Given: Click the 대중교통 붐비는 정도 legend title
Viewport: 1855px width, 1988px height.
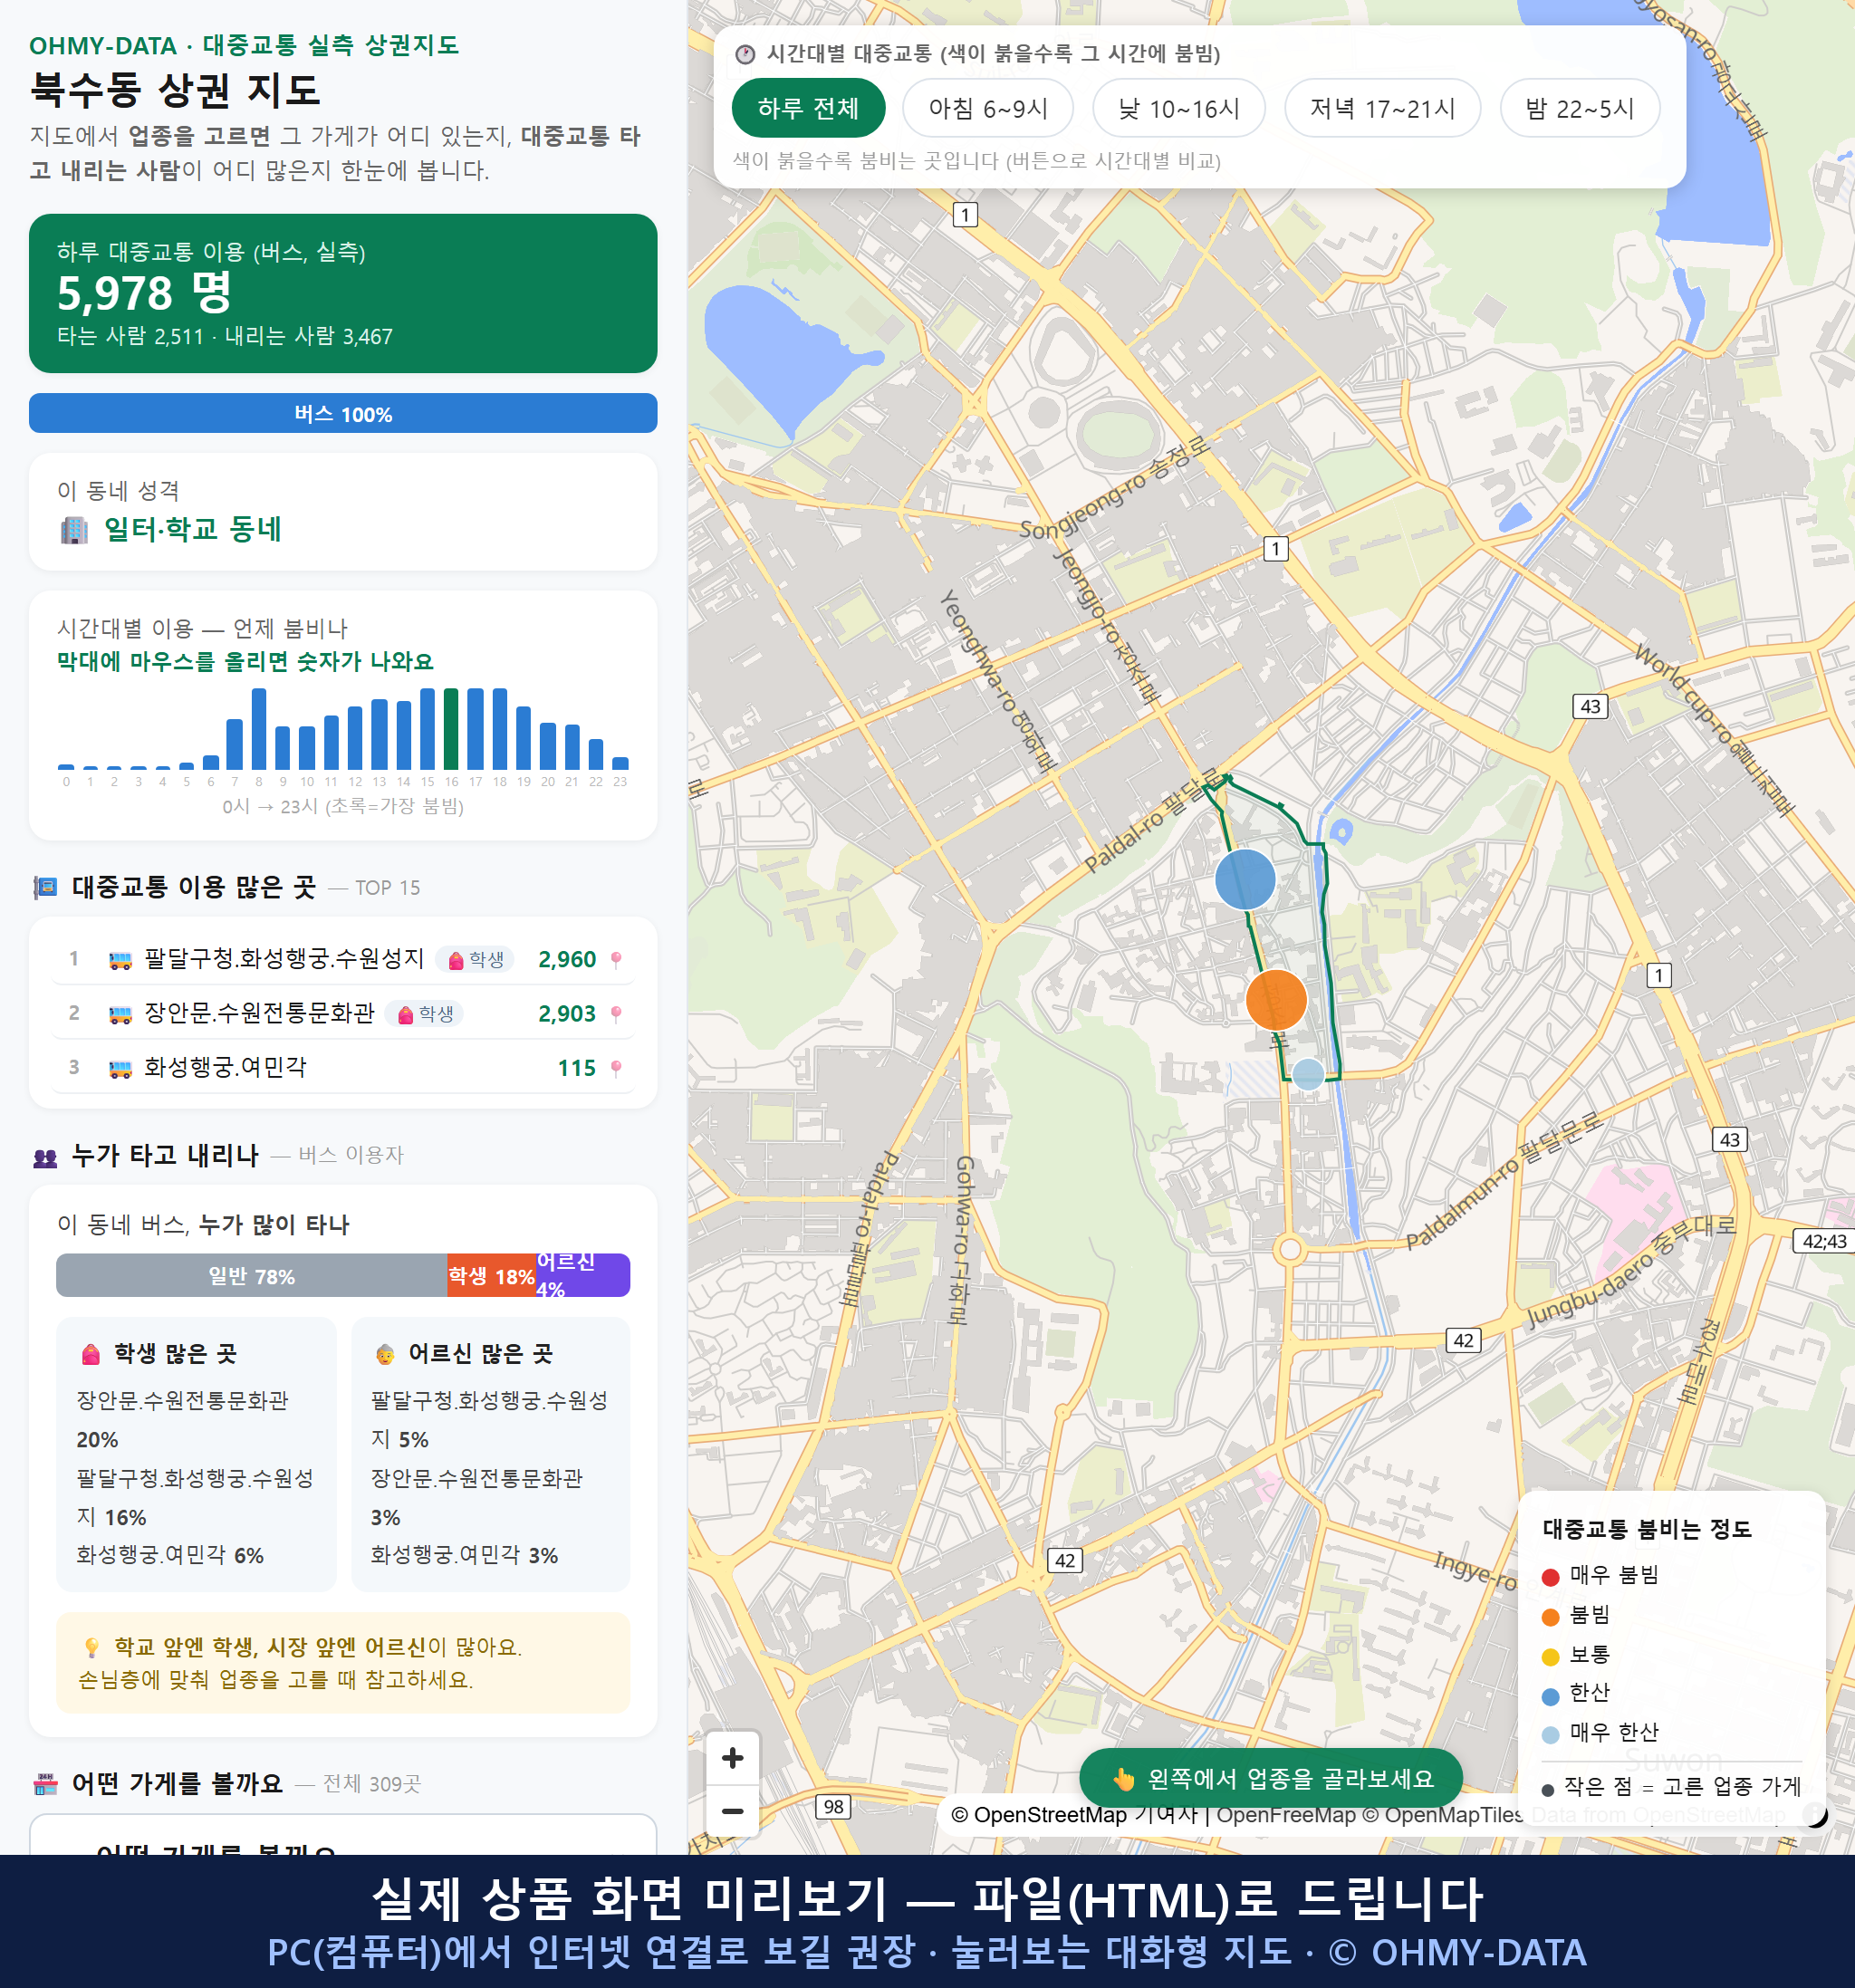Looking at the screenshot, I should [1647, 1529].
